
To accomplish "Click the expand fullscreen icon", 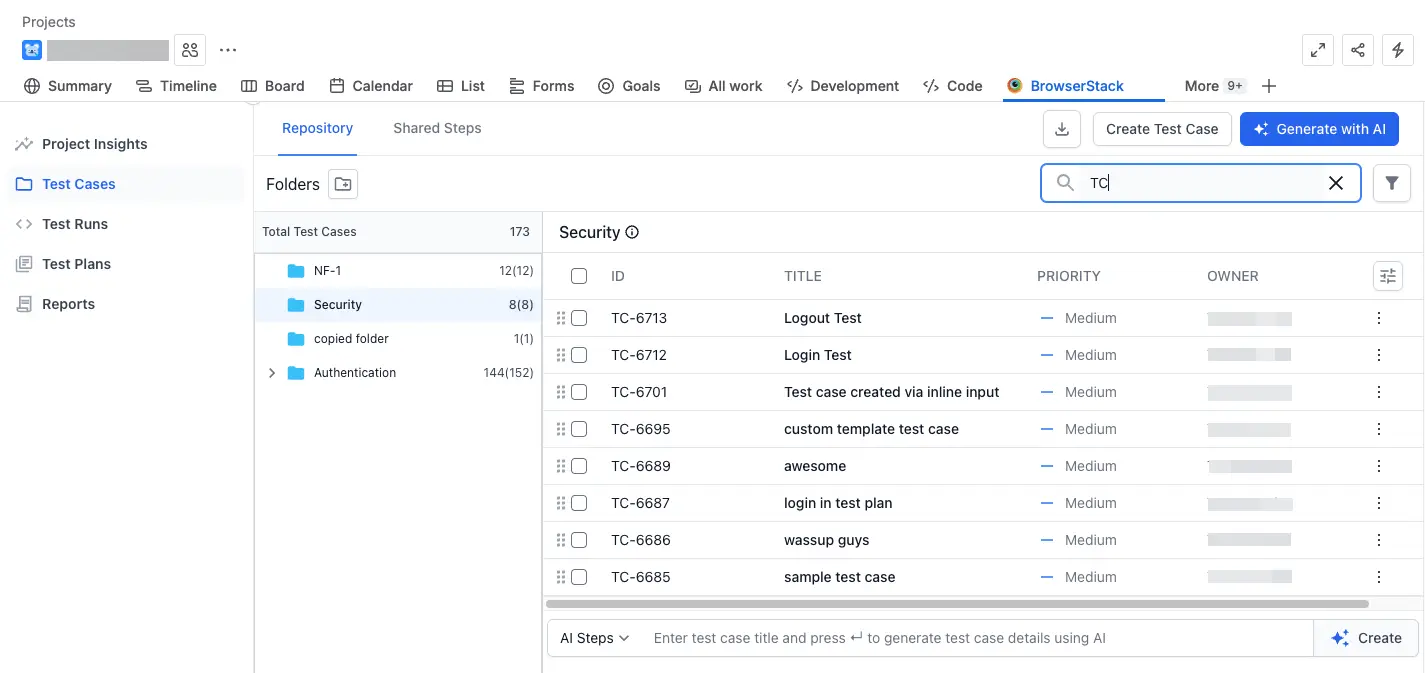I will [x=1318, y=50].
